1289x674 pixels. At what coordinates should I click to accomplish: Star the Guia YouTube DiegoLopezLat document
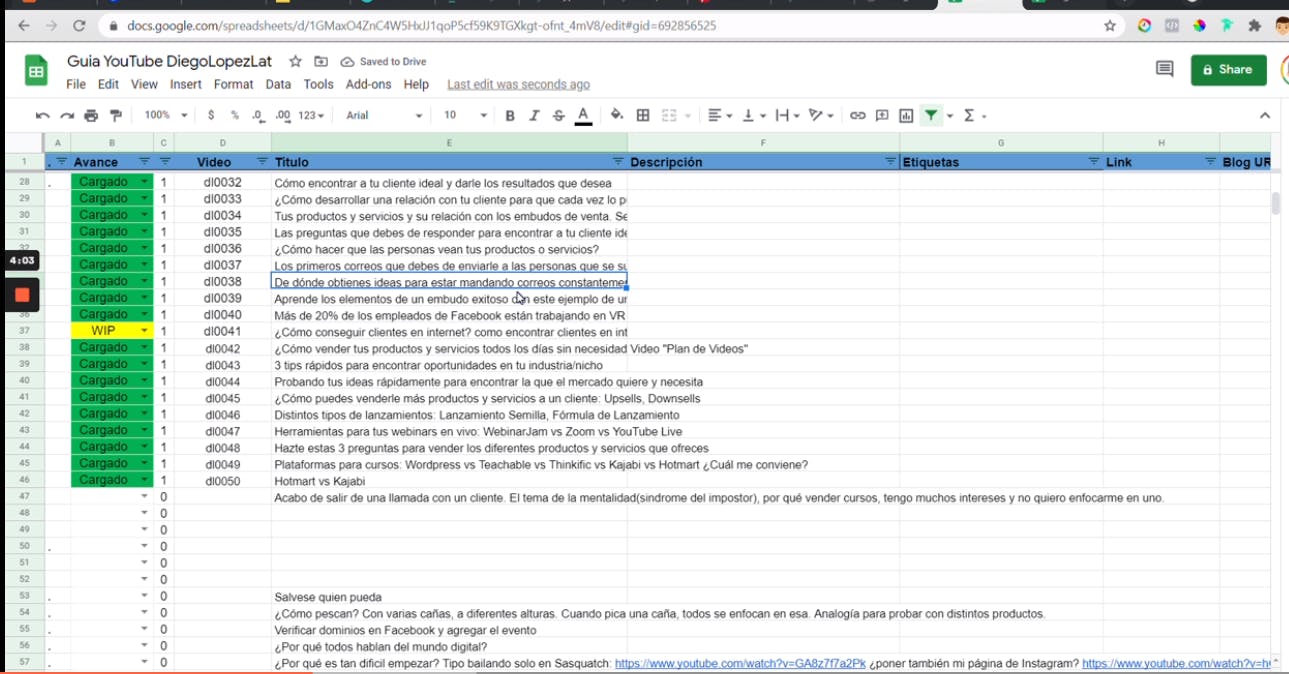(295, 62)
